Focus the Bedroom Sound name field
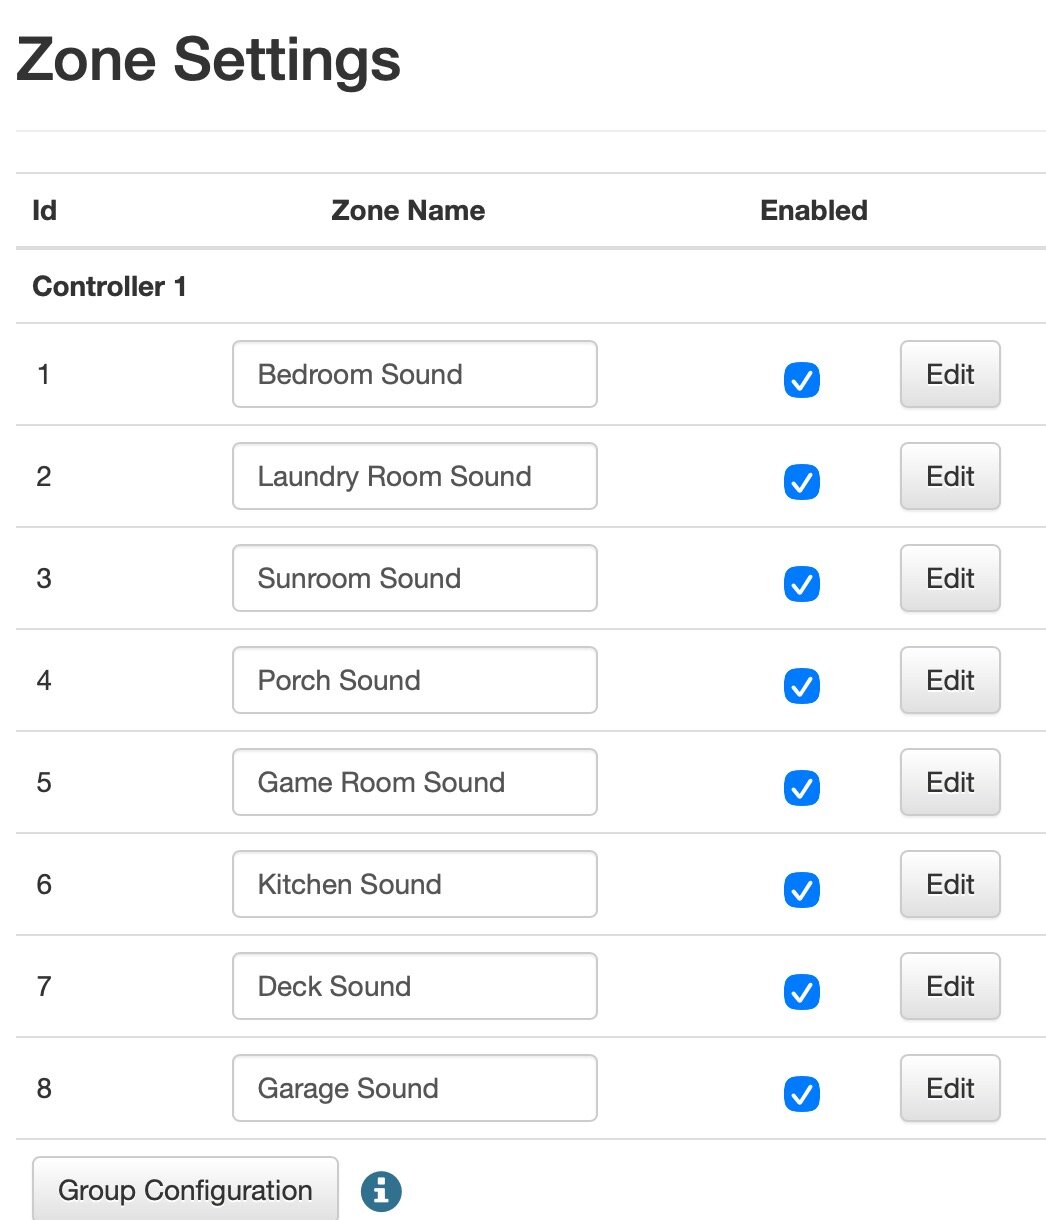The image size is (1046, 1220). (x=414, y=375)
